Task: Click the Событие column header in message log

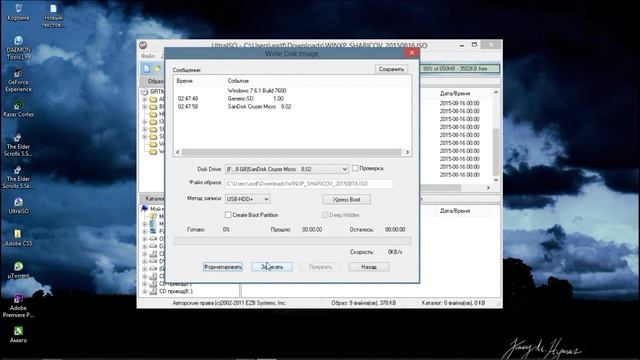Action: tap(238, 81)
